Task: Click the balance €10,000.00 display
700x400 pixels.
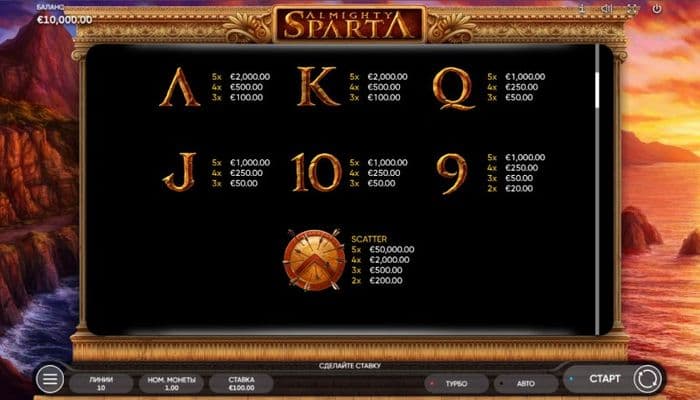Action: tap(64, 20)
